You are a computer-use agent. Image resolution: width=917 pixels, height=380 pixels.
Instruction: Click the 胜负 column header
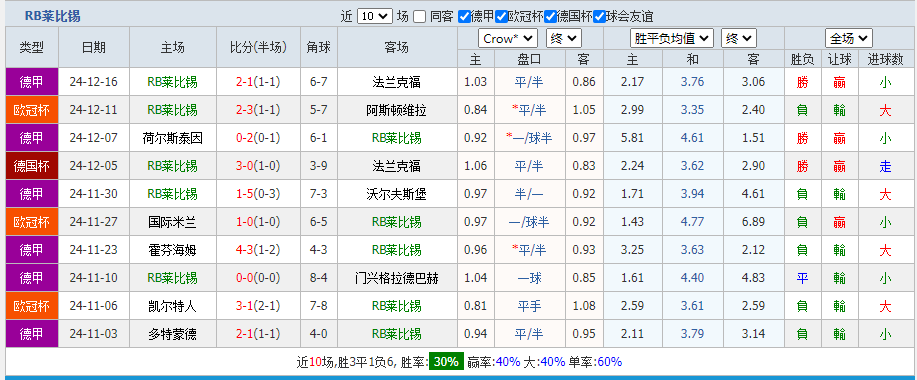pos(802,59)
